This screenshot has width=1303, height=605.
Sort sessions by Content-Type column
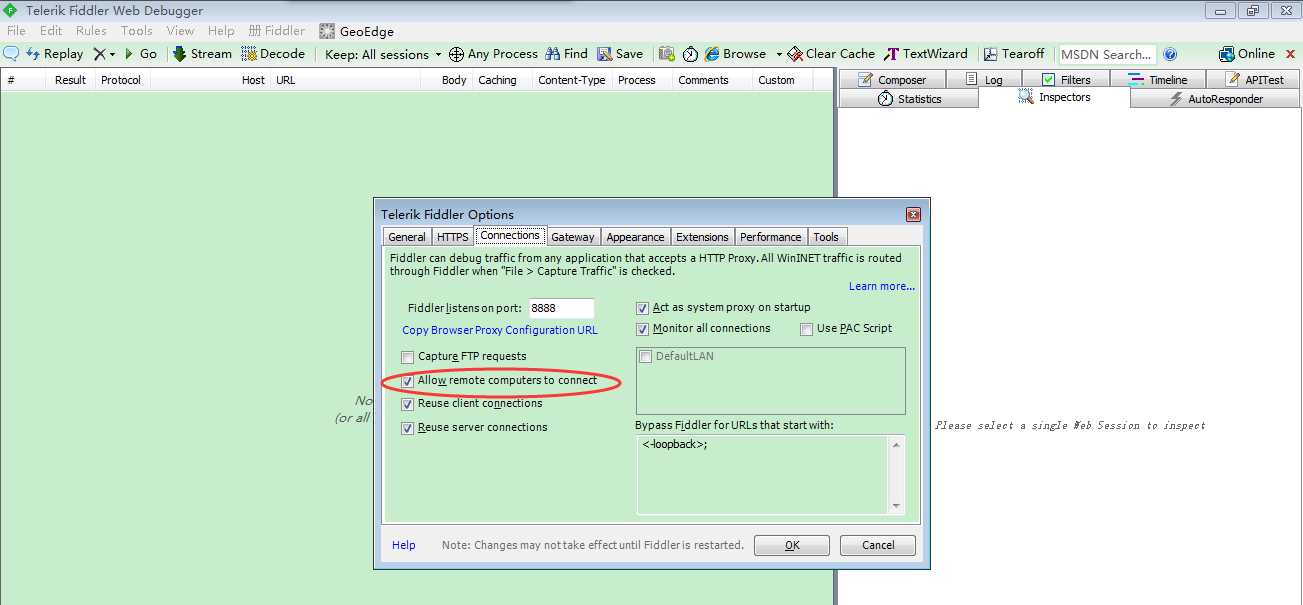point(571,80)
